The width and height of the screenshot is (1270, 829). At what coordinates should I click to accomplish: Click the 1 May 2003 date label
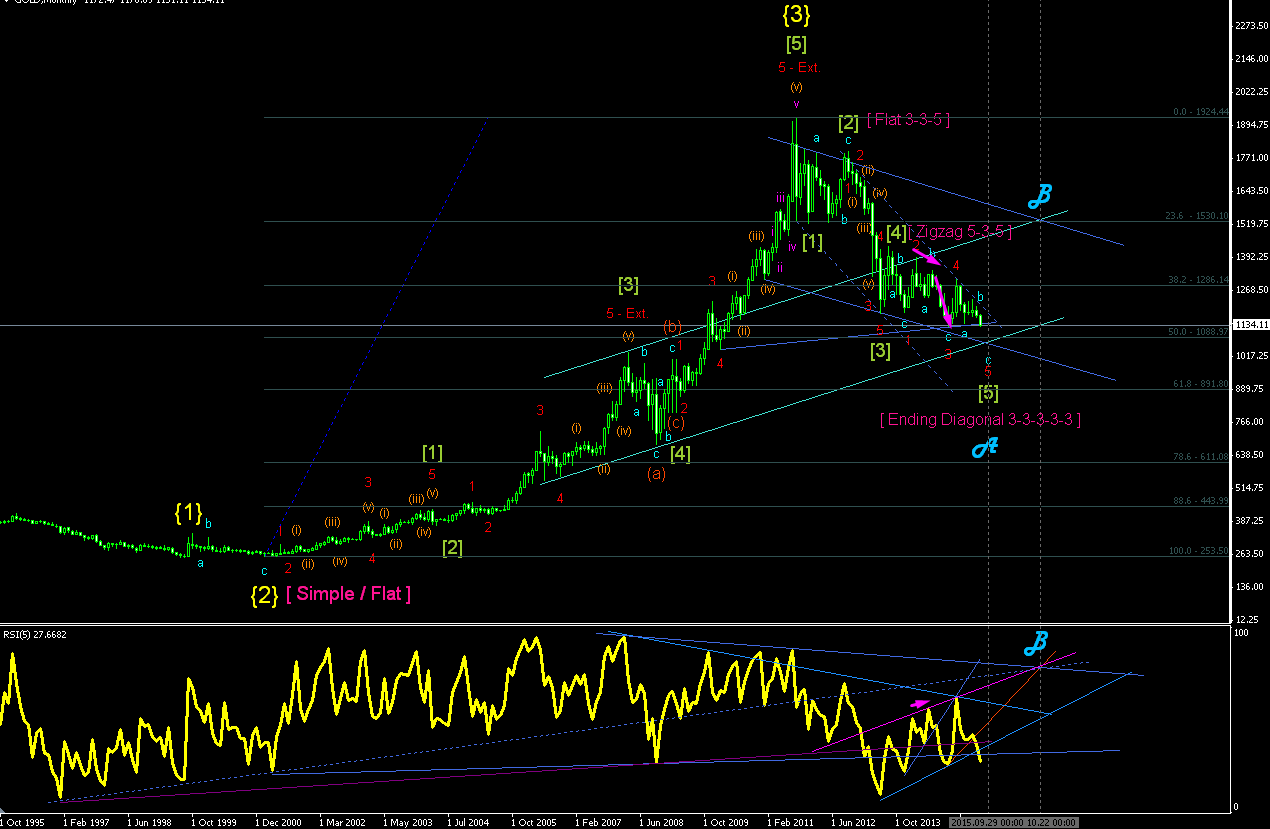coord(406,822)
